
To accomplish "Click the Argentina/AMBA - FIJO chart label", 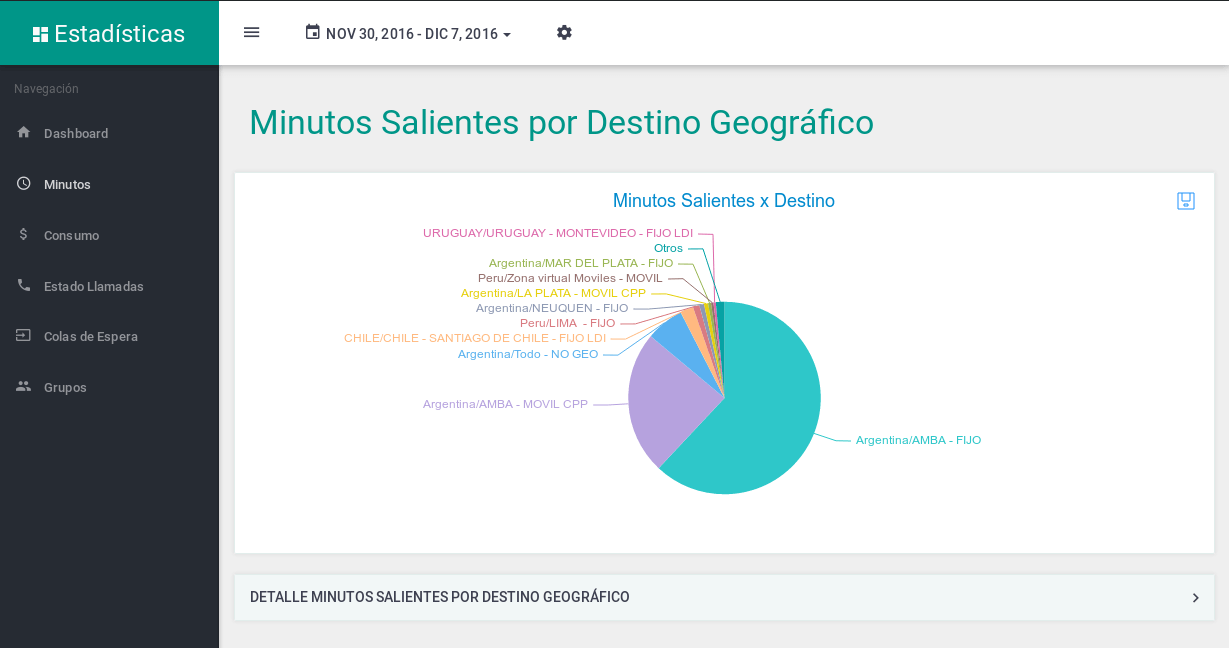I will pos(918,440).
